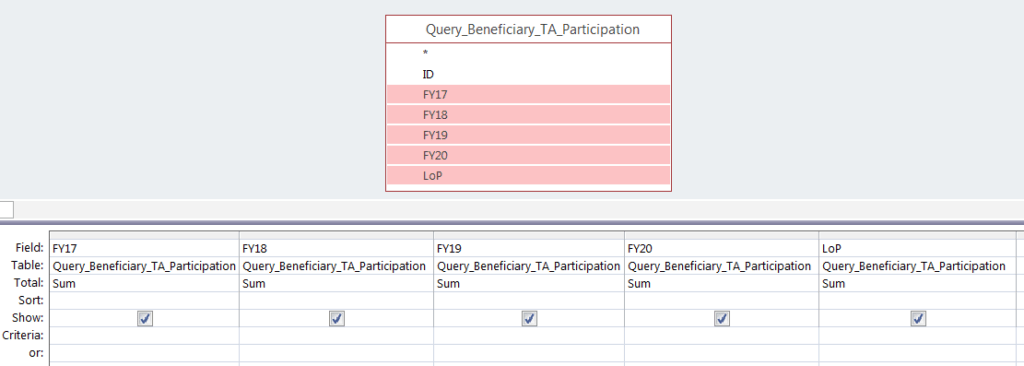
Task: Click Sort cell for FY19 column
Action: click(x=529, y=301)
